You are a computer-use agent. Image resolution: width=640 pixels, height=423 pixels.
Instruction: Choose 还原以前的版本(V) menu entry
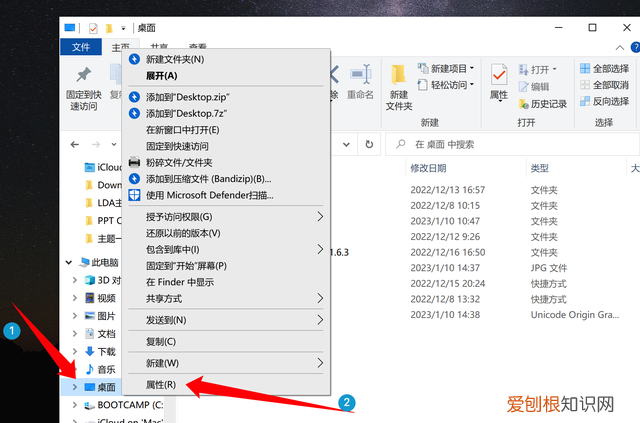pyautogui.click(x=227, y=233)
